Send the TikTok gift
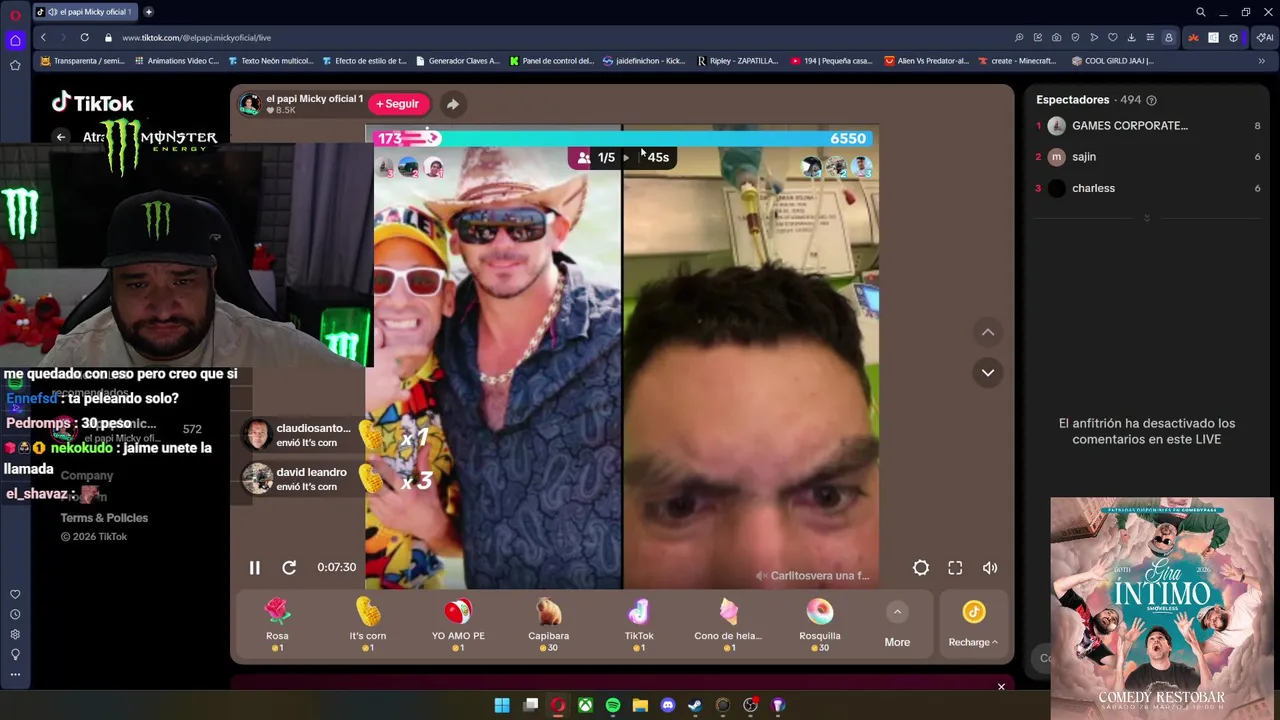The image size is (1280, 720). [x=639, y=625]
